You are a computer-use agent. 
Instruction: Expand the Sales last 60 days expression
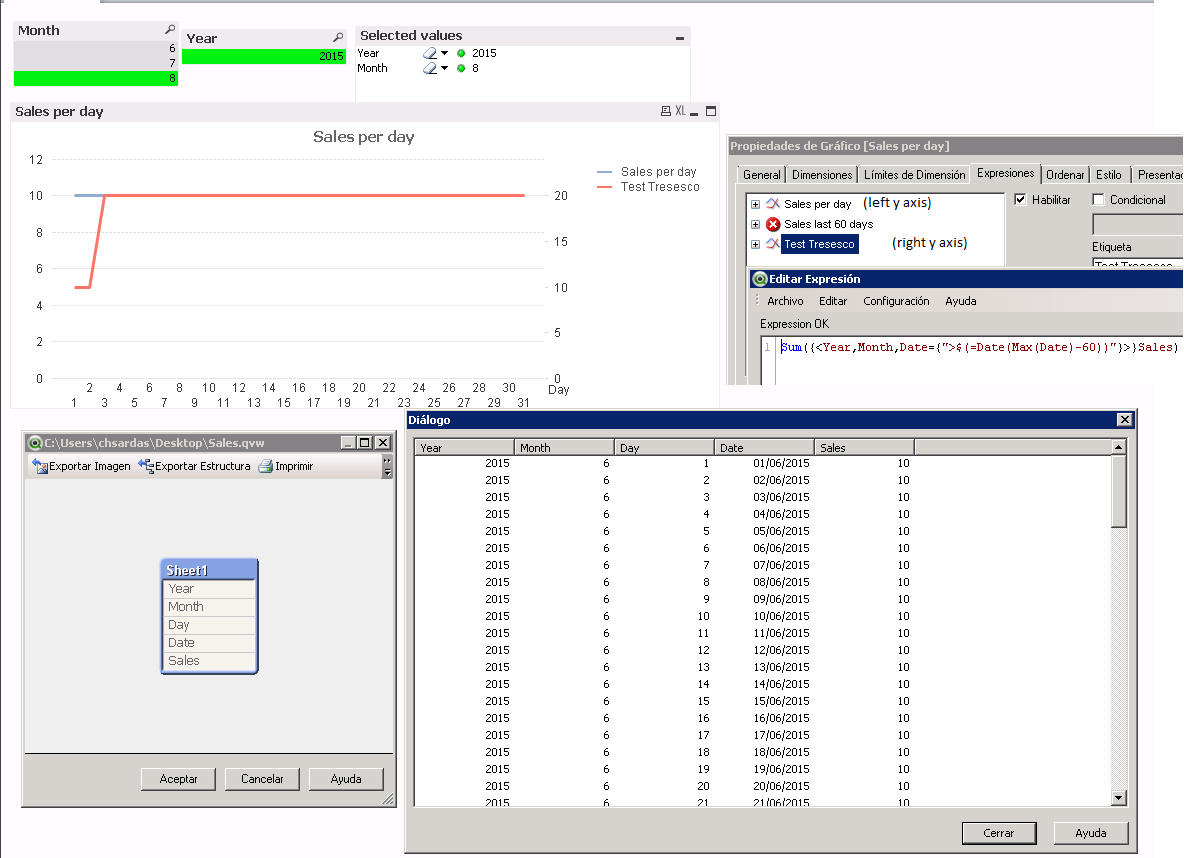coord(756,224)
